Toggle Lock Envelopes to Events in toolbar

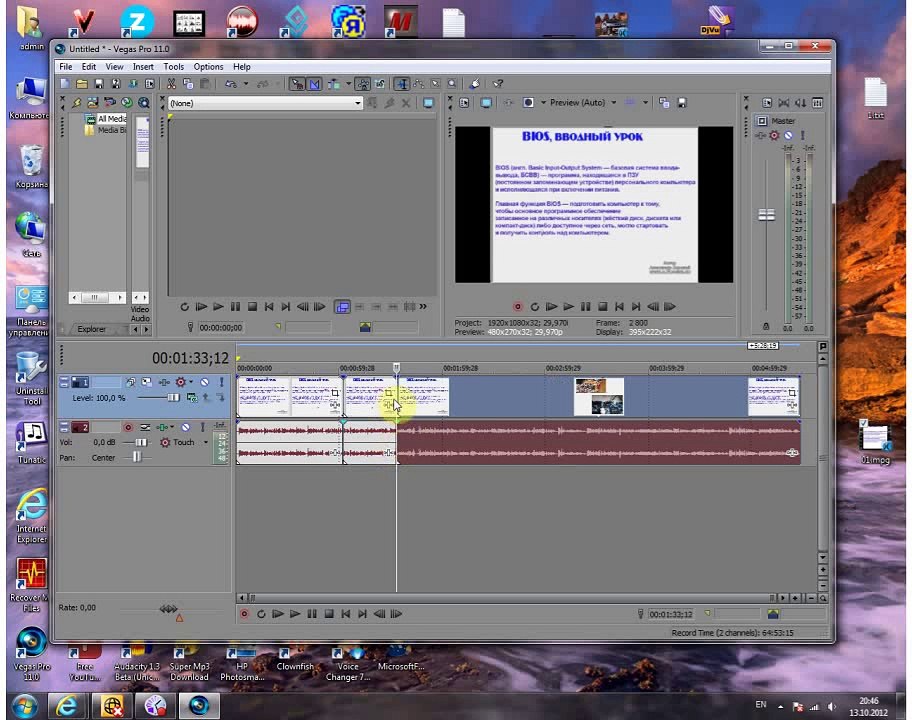pyautogui.click(x=362, y=84)
